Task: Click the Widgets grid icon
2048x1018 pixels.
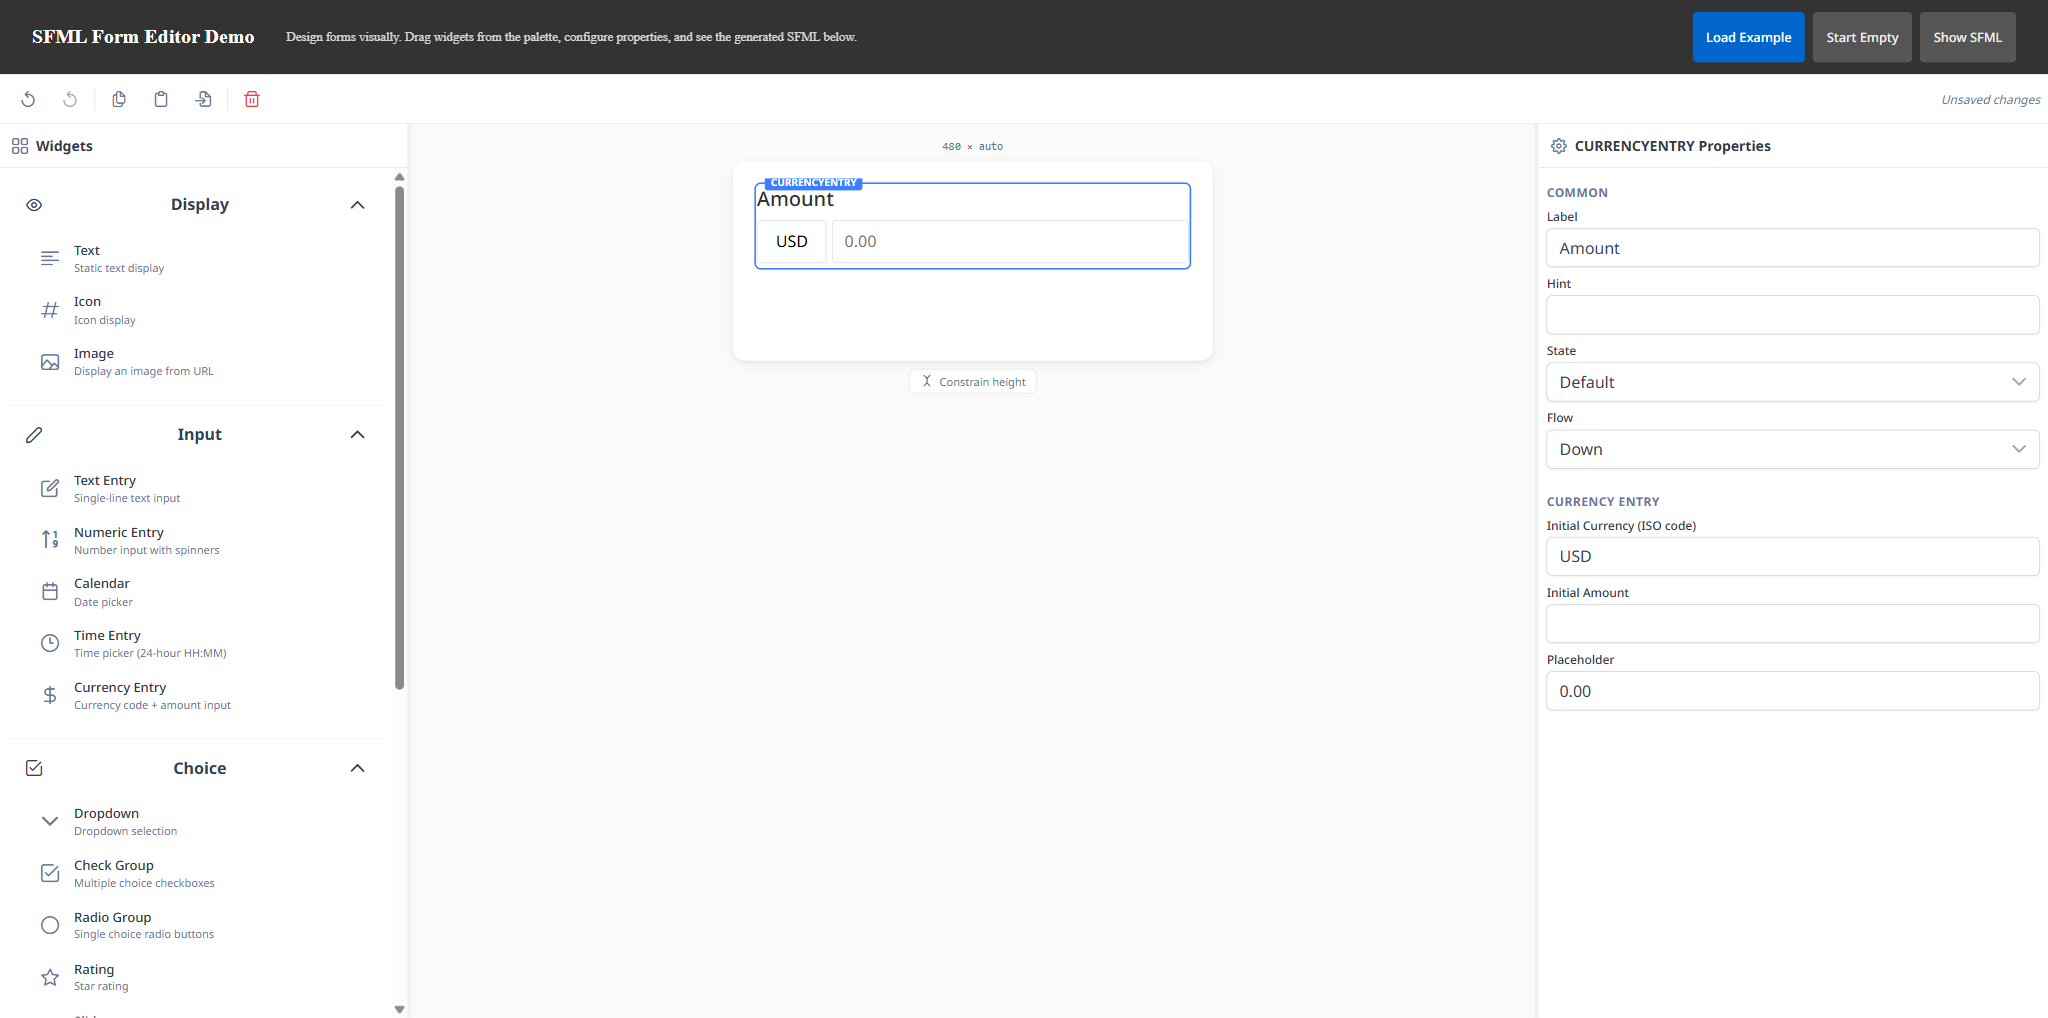Action: coord(20,146)
